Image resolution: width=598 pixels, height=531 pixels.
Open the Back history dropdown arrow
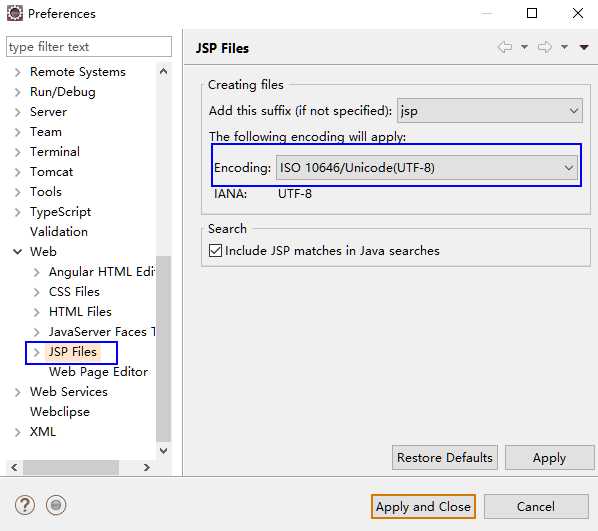[x=524, y=47]
